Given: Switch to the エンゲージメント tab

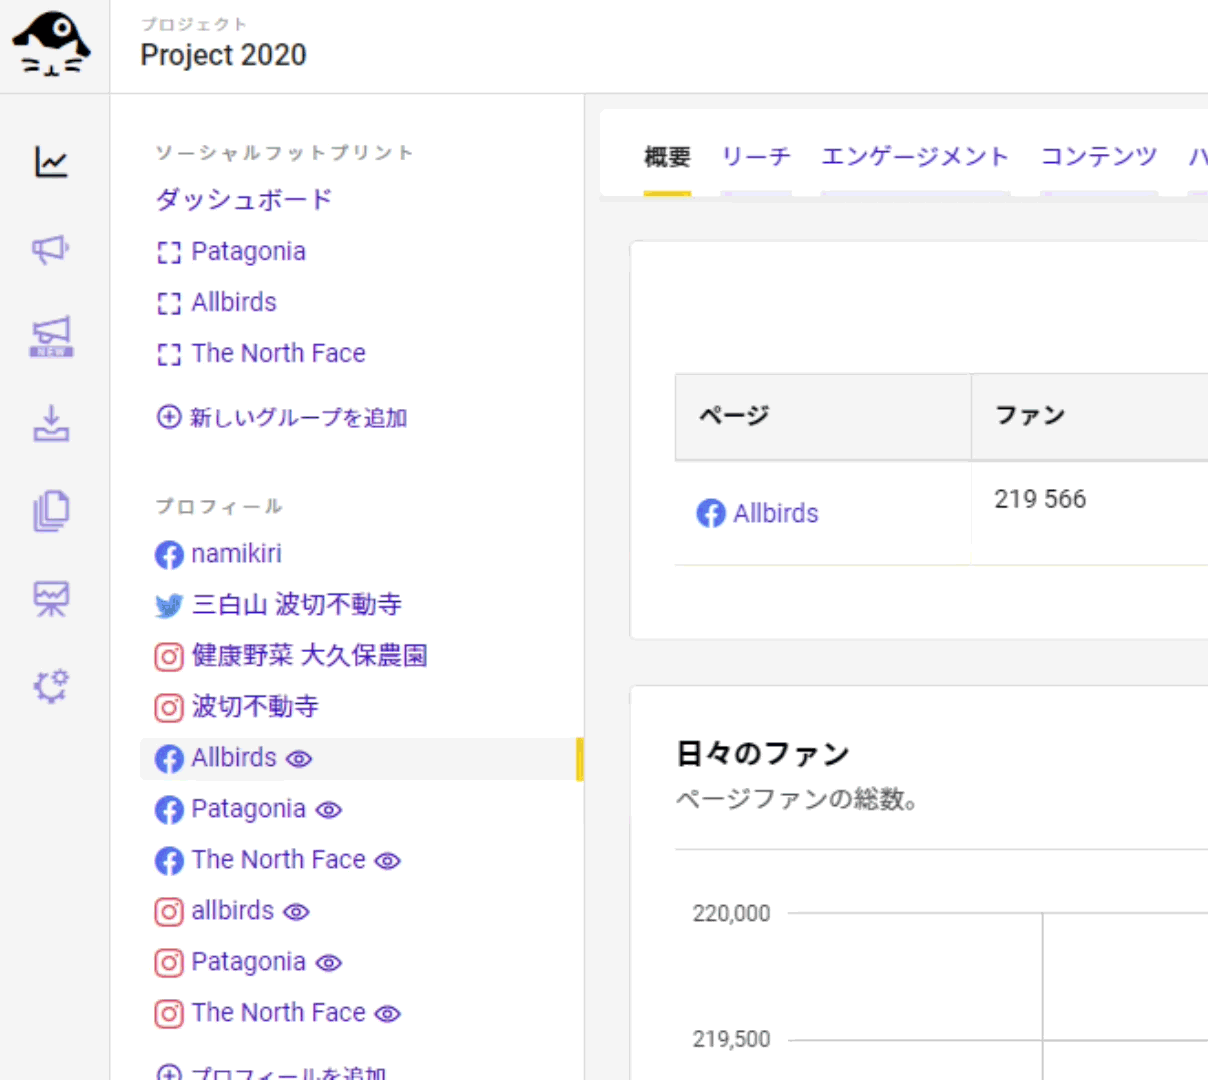Looking at the screenshot, I should 915,157.
